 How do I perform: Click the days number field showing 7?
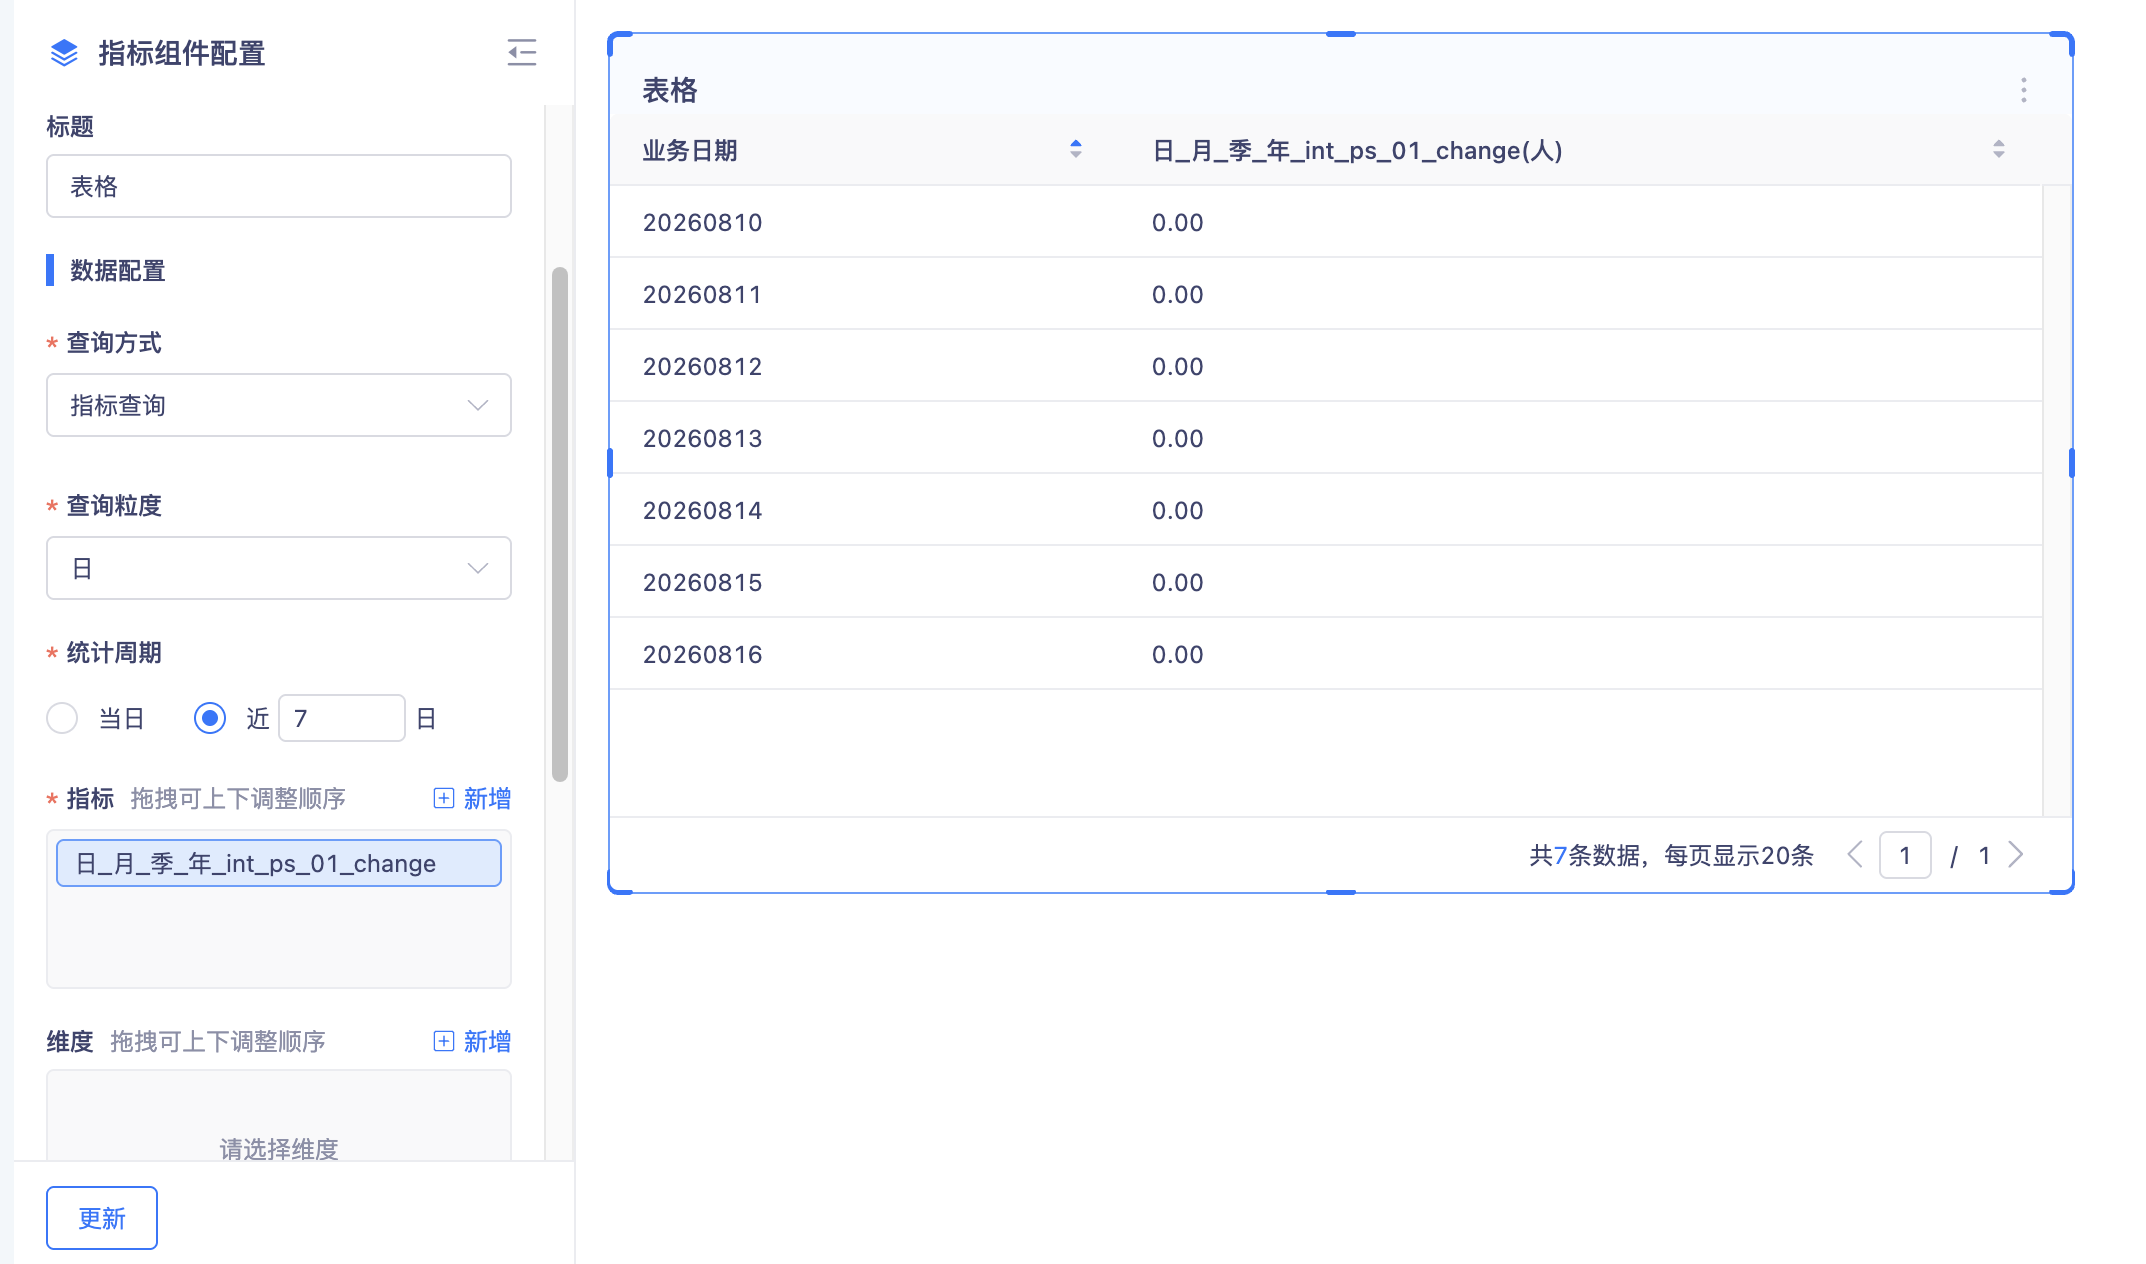click(x=342, y=718)
